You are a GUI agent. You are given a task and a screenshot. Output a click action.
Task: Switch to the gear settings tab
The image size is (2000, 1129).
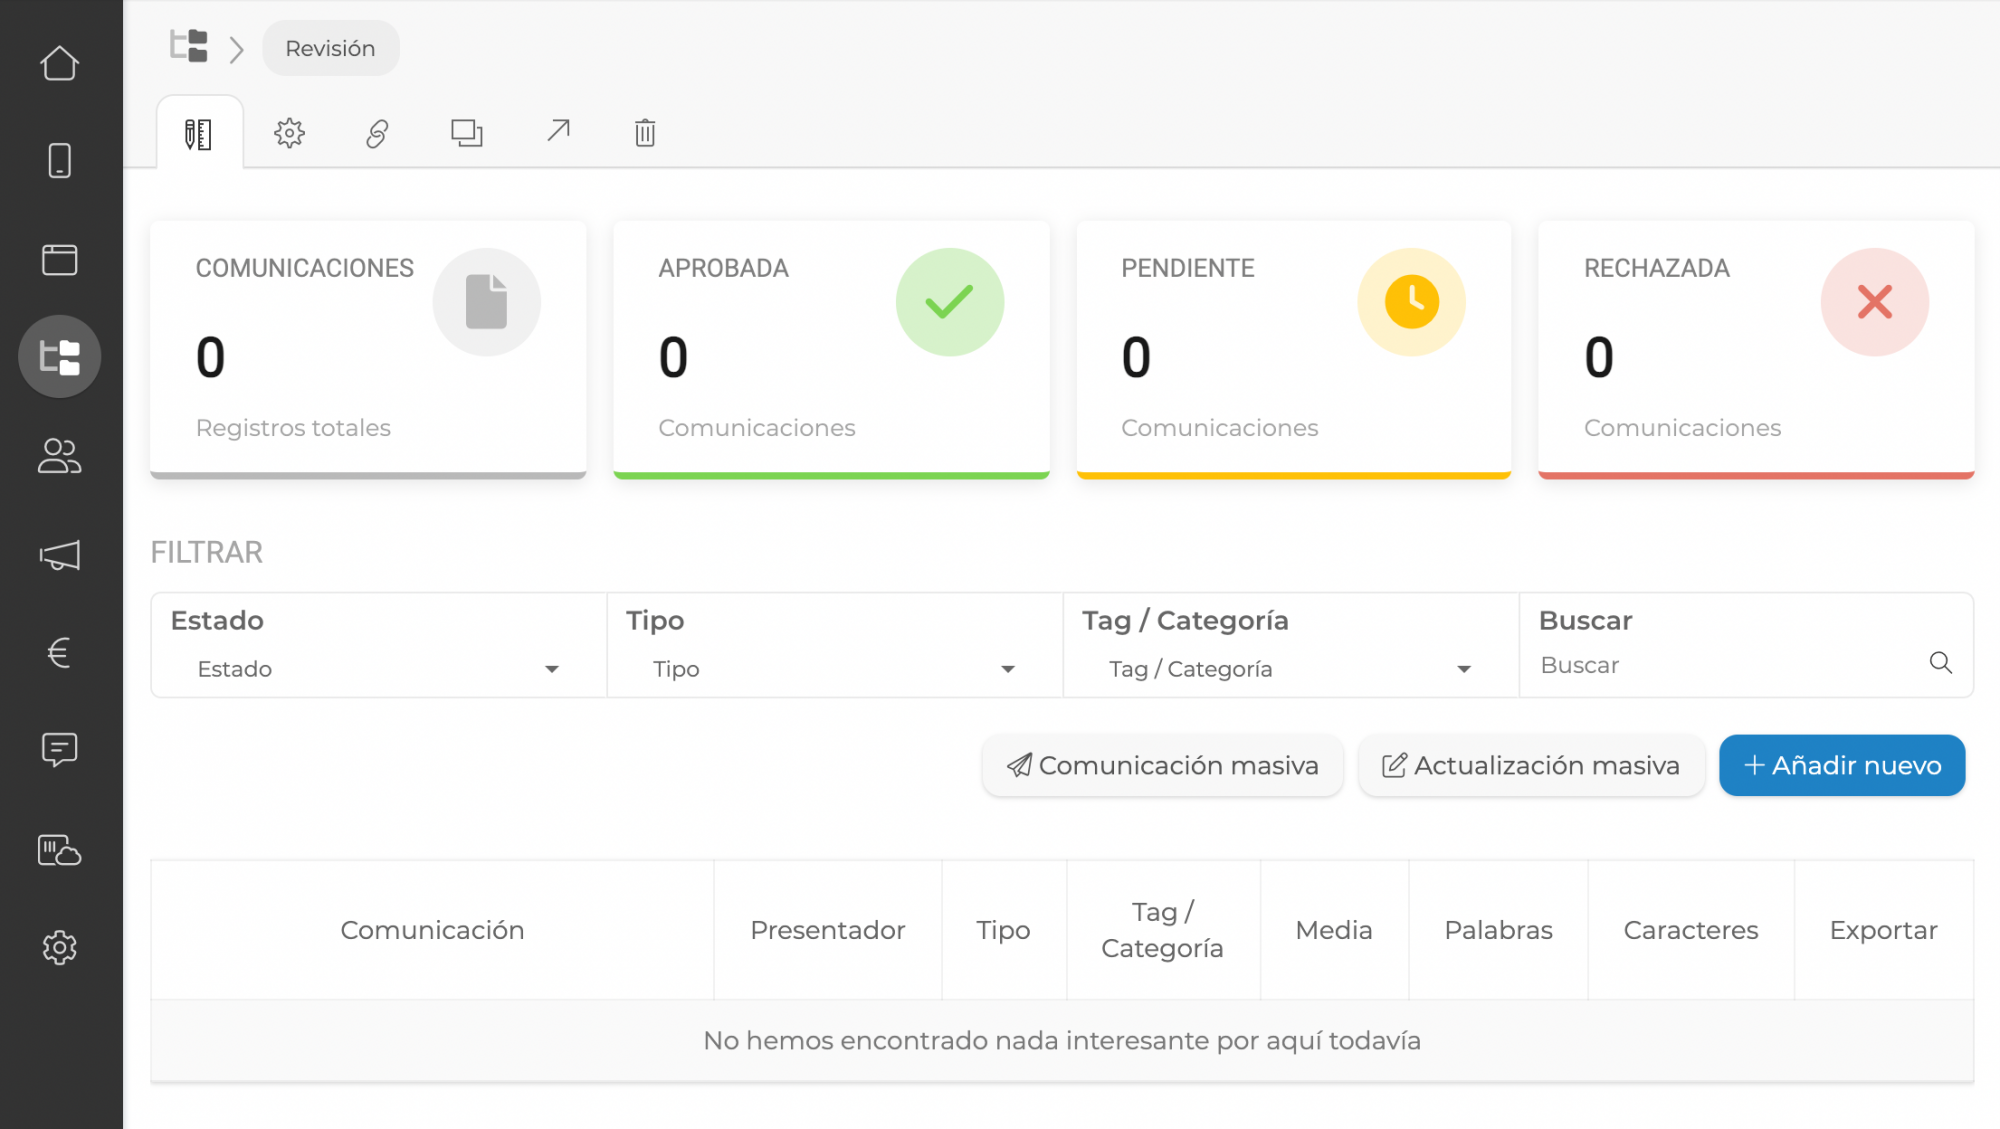click(x=289, y=132)
